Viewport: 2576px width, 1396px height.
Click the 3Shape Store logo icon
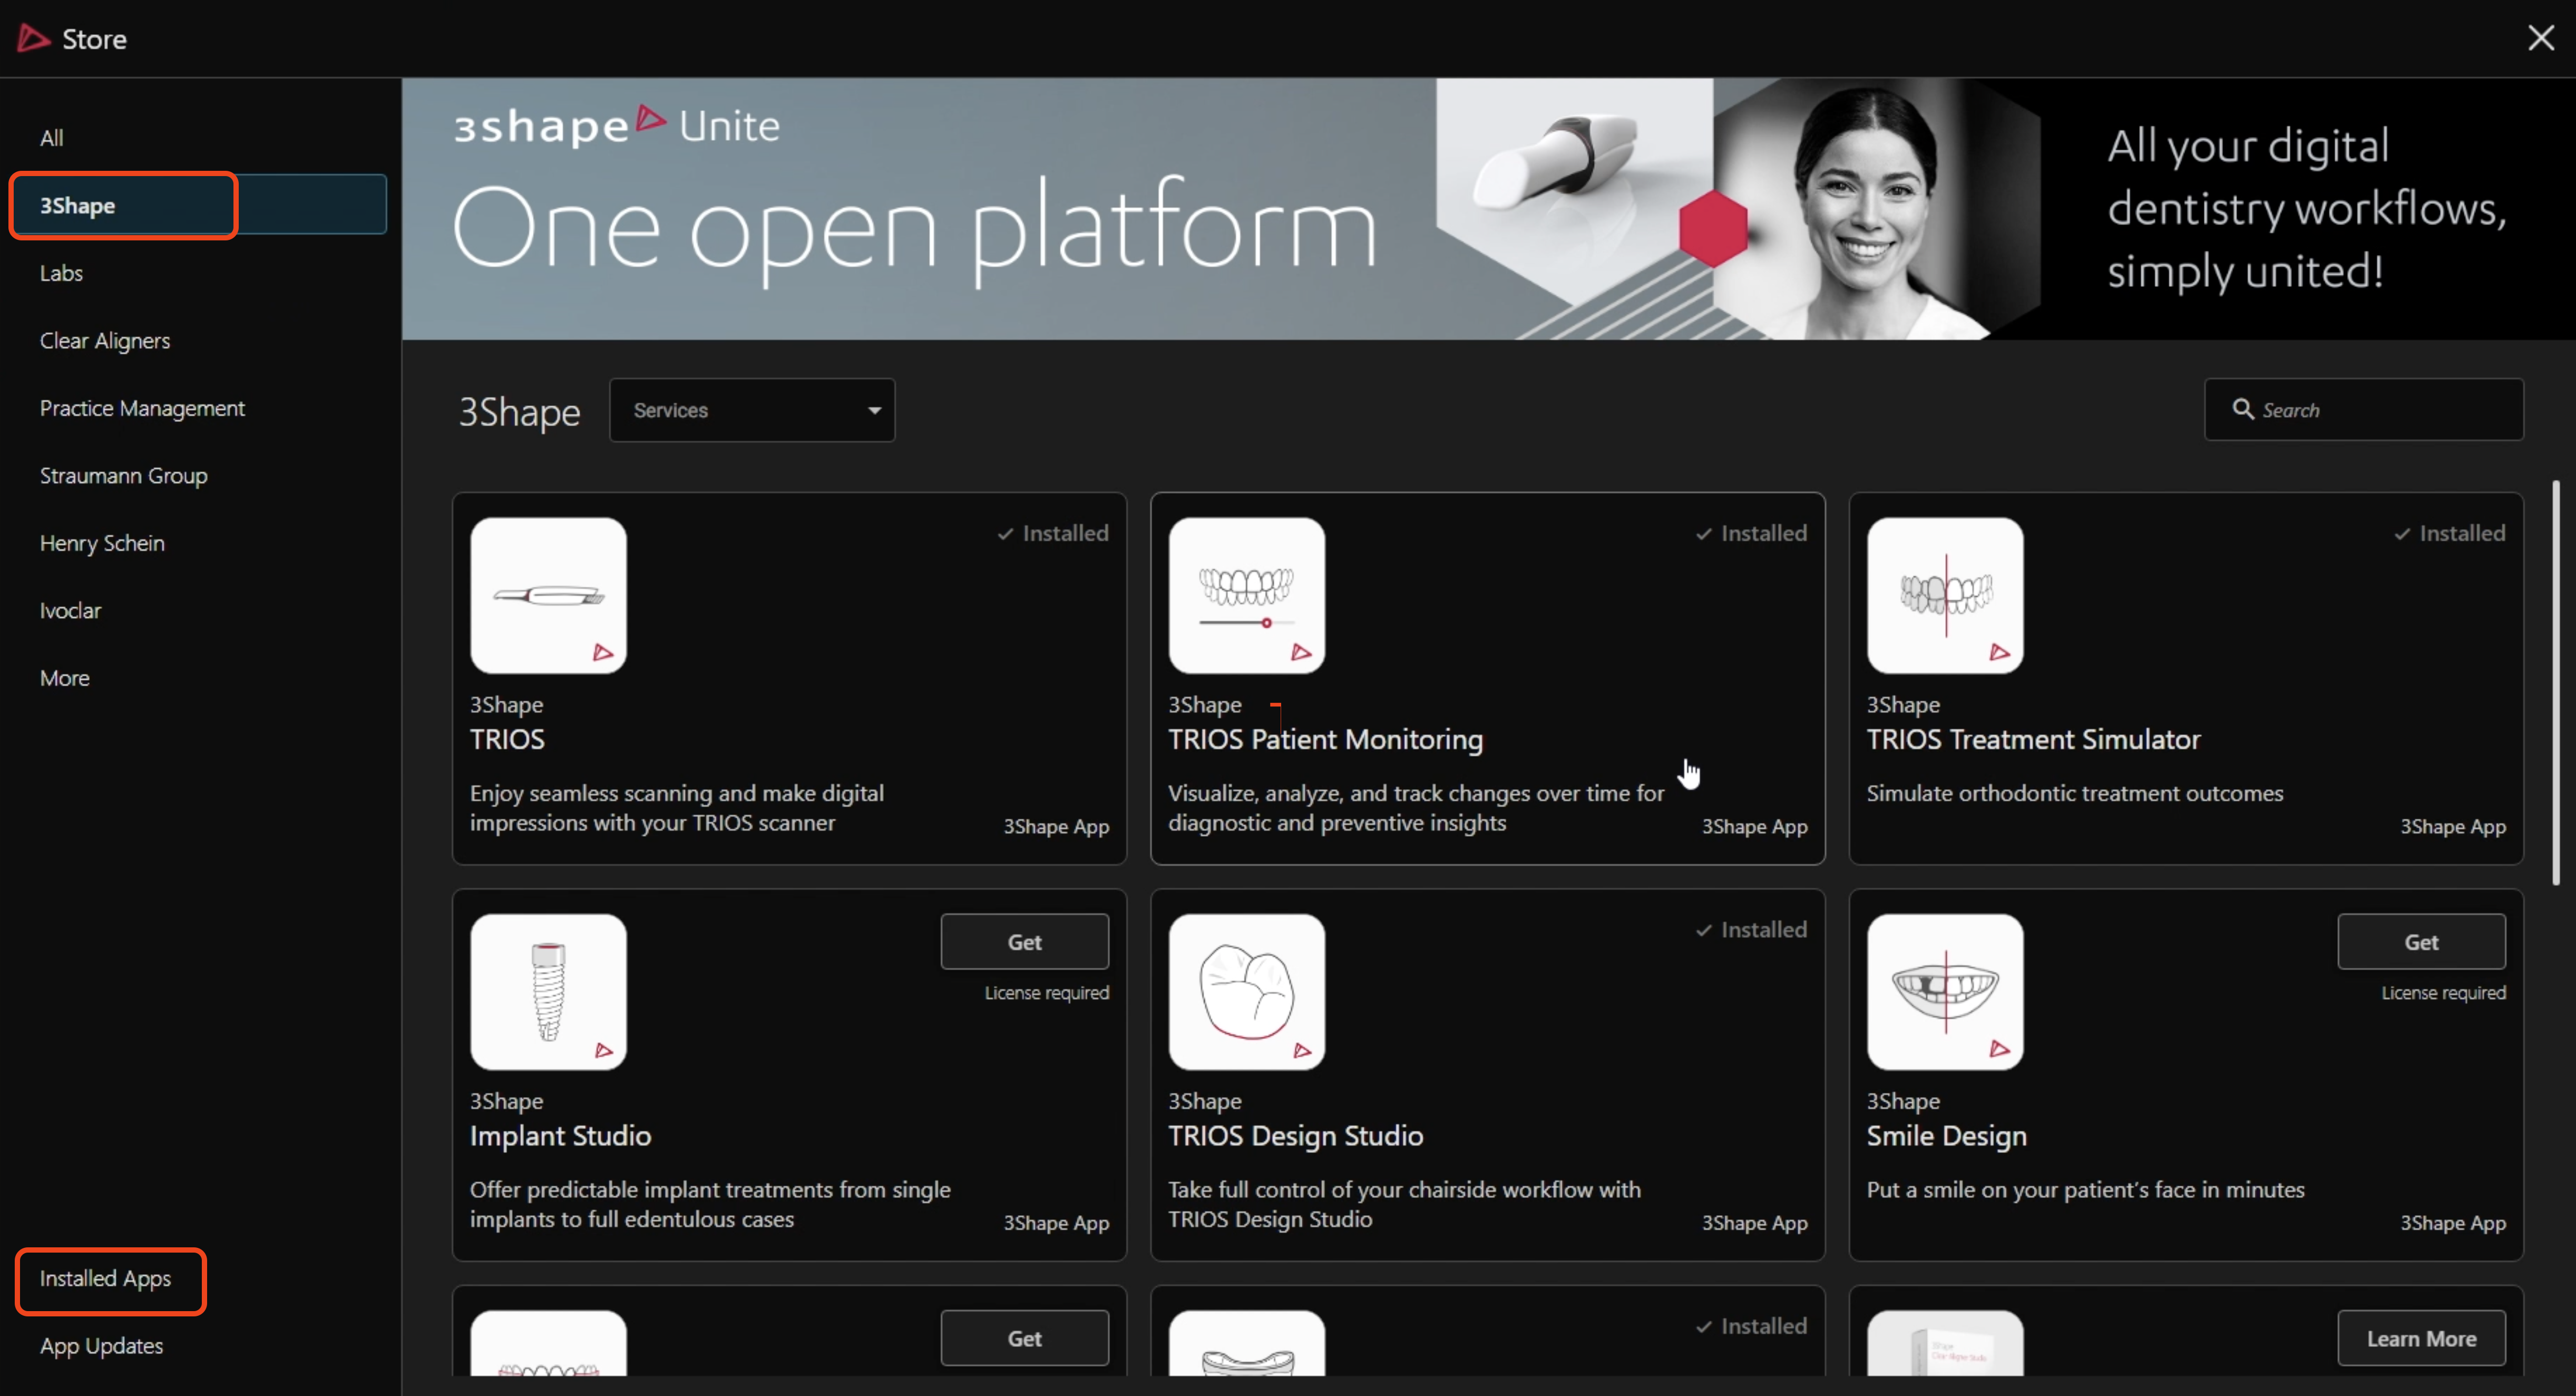[33, 38]
